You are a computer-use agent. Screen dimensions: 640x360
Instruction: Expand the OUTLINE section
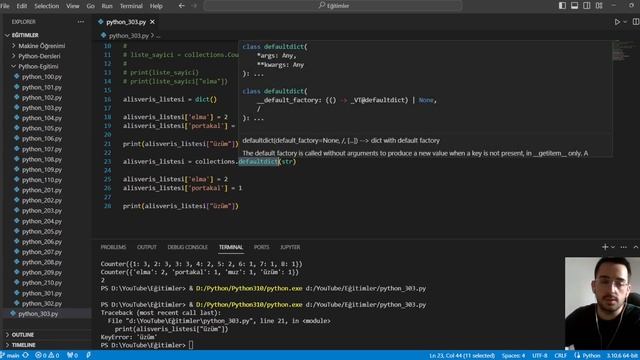pyautogui.click(x=23, y=335)
